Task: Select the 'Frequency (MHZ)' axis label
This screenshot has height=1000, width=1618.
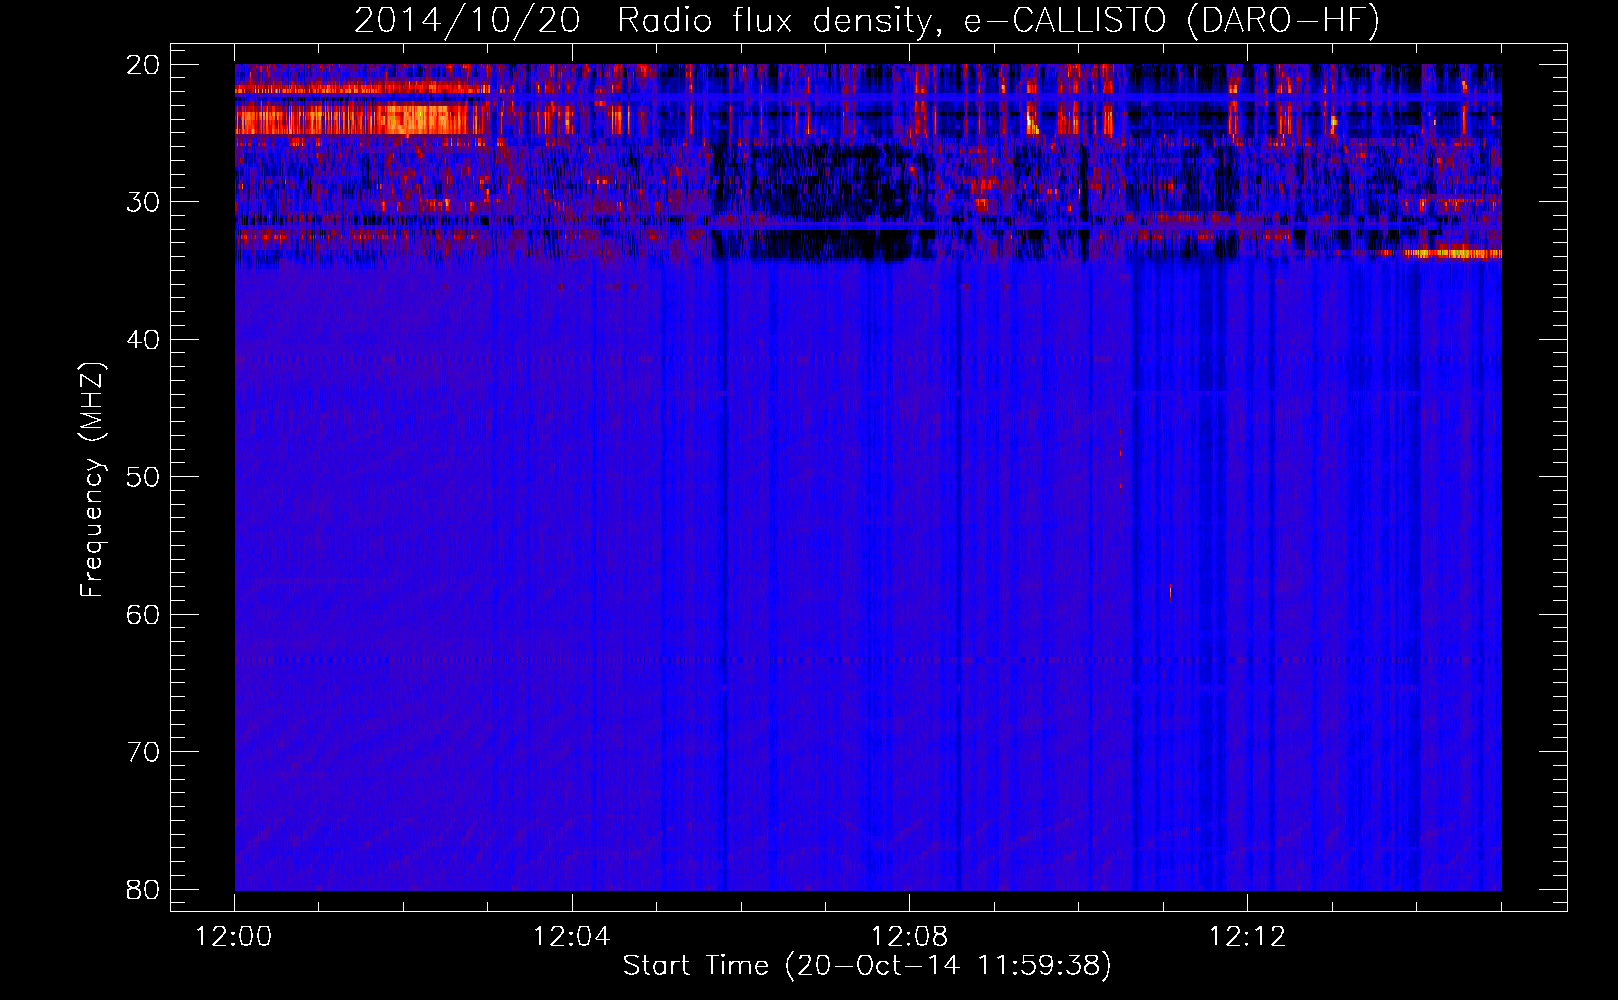Action: (x=92, y=480)
